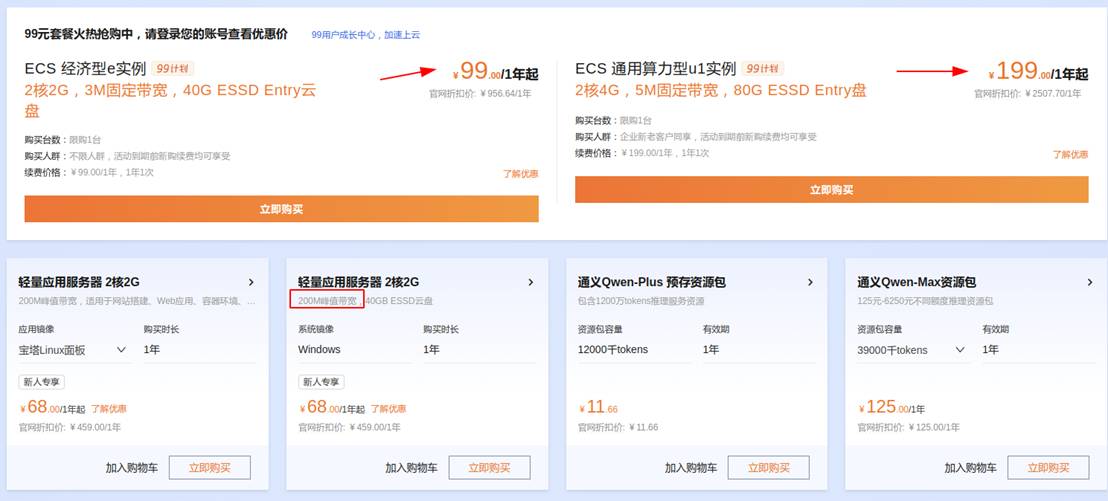The image size is (1108, 501).
Task: Open chevron arrow on 通义Qwen-Max资源包 card
Action: pyautogui.click(x=1090, y=283)
